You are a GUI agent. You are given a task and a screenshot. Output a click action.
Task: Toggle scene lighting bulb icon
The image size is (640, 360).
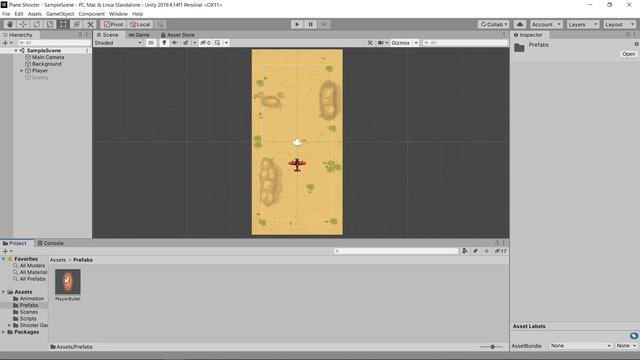tap(164, 43)
